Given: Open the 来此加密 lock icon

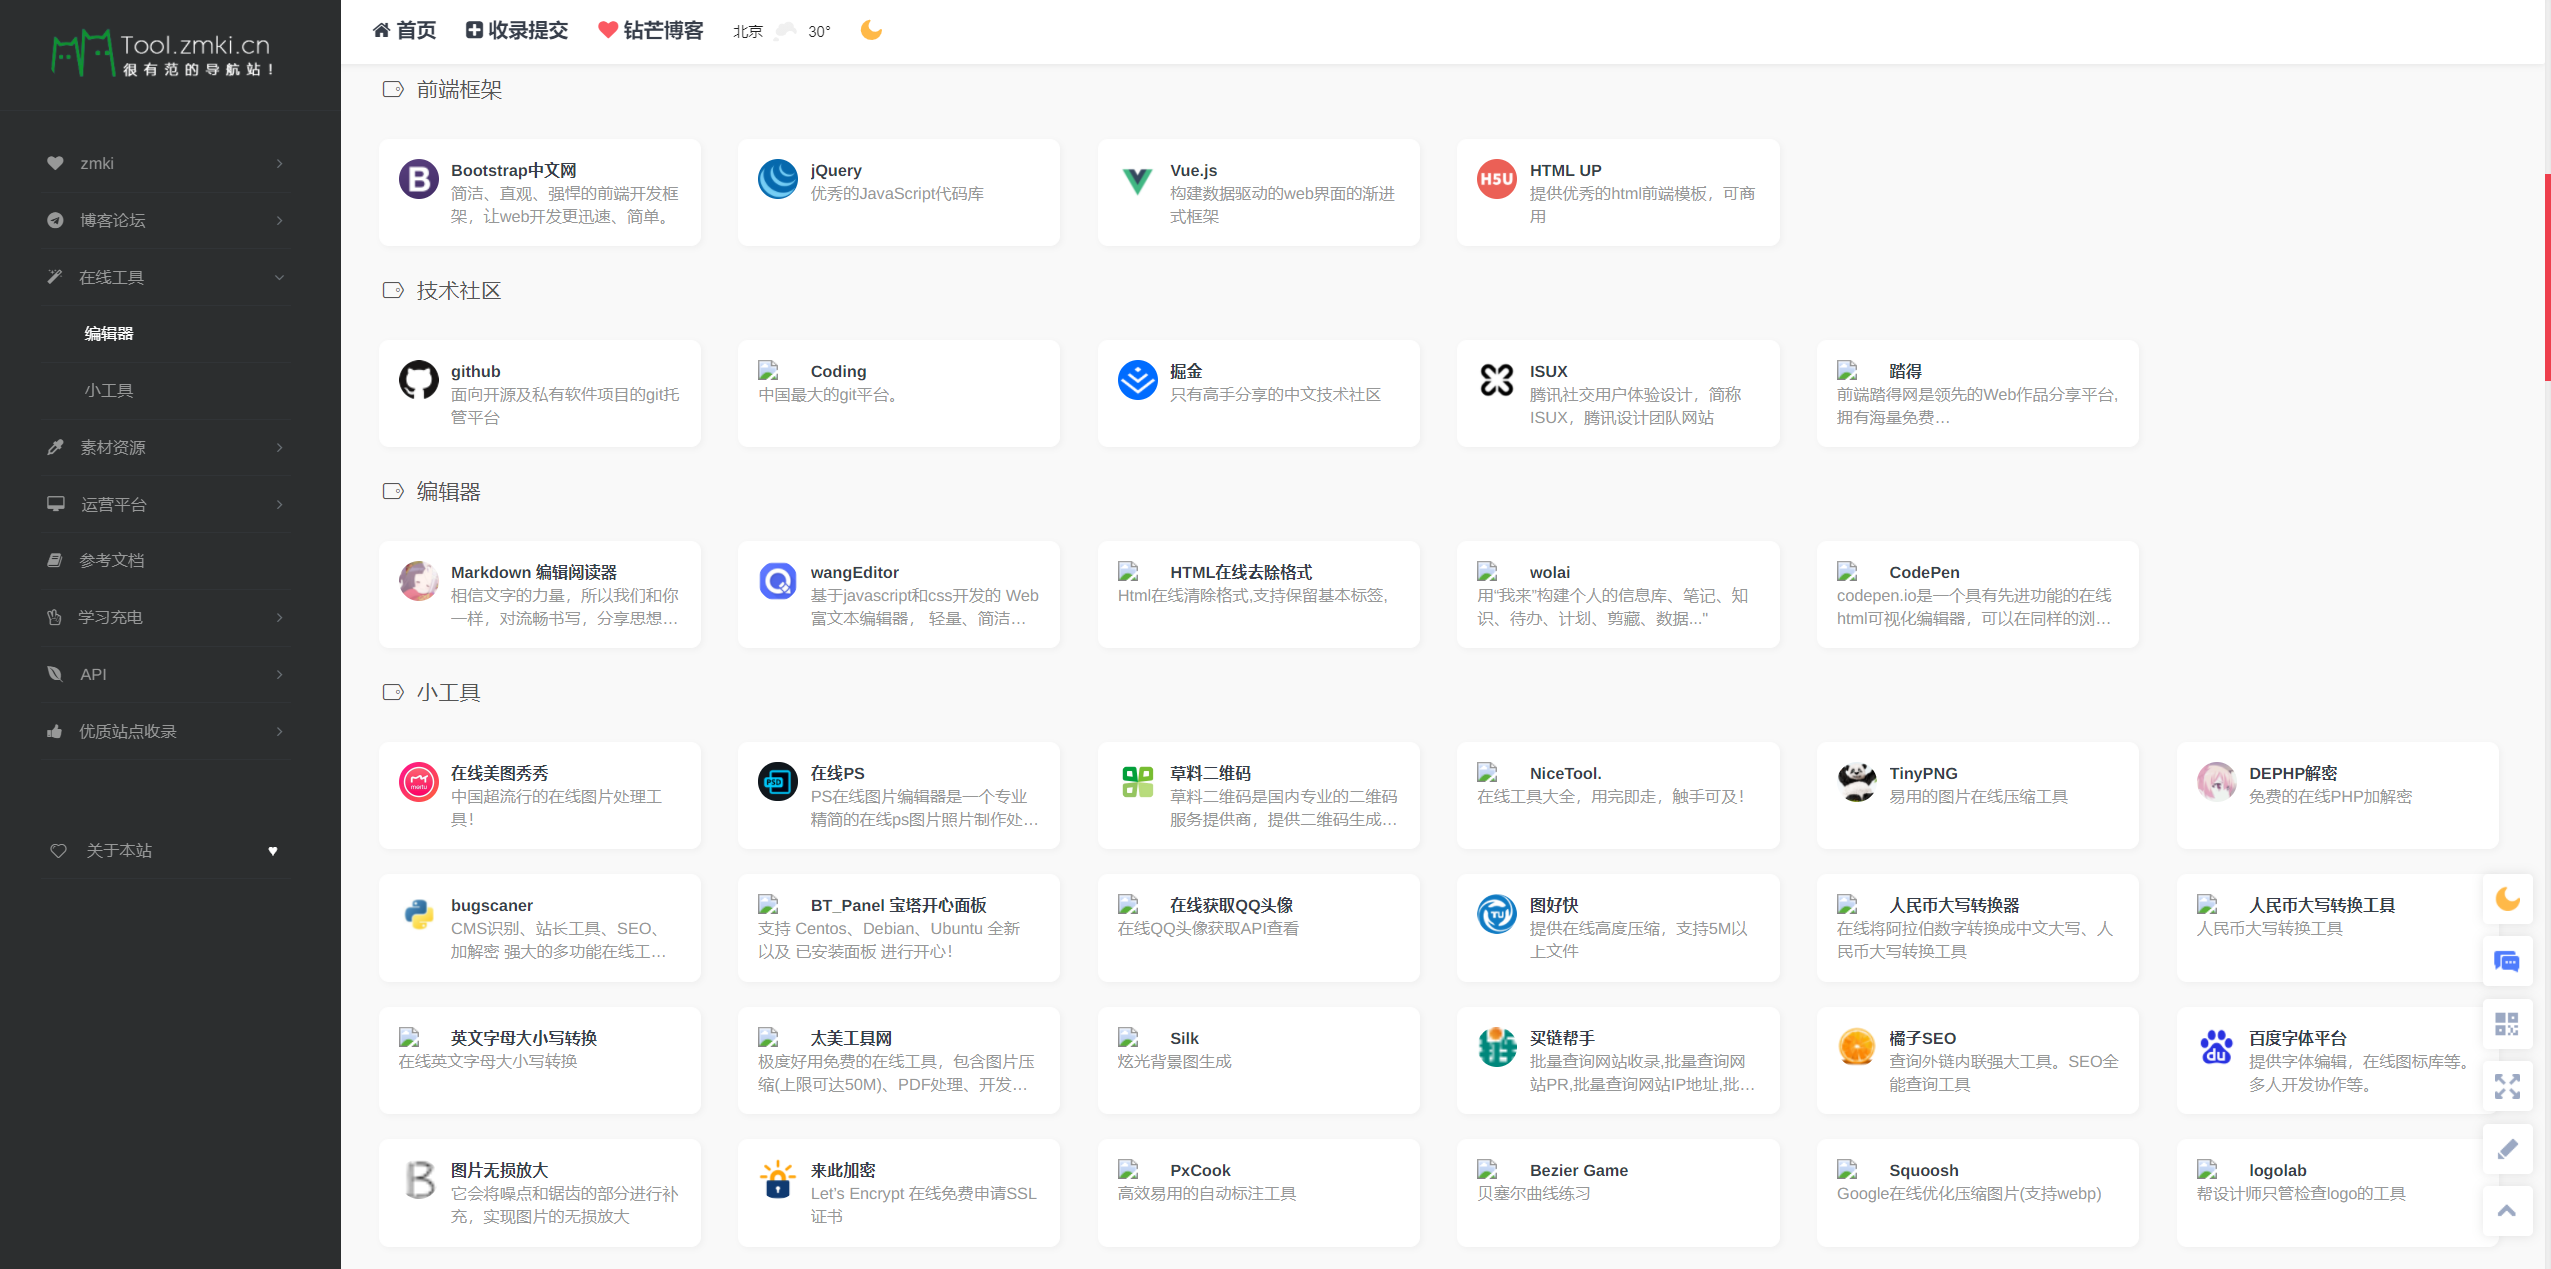Looking at the screenshot, I should [778, 1180].
